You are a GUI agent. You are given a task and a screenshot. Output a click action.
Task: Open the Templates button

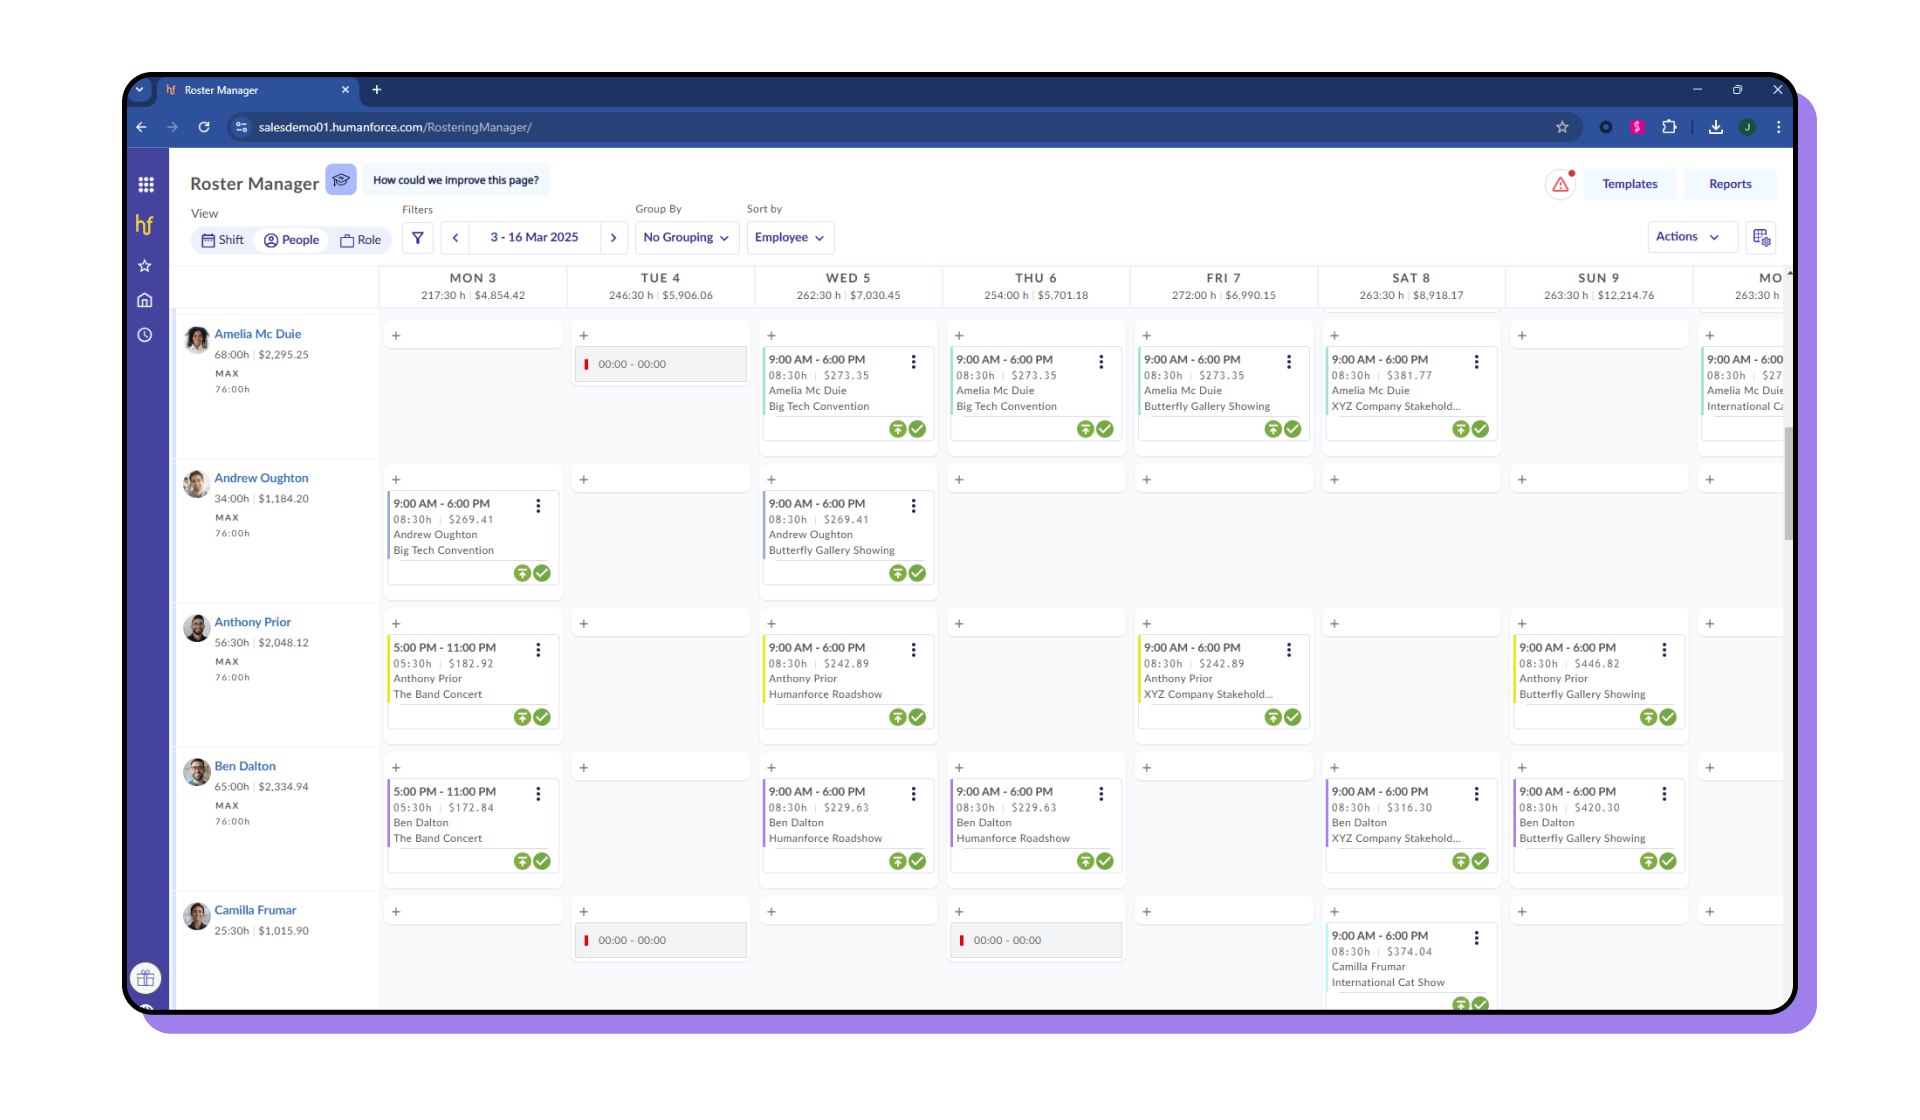pos(1629,184)
